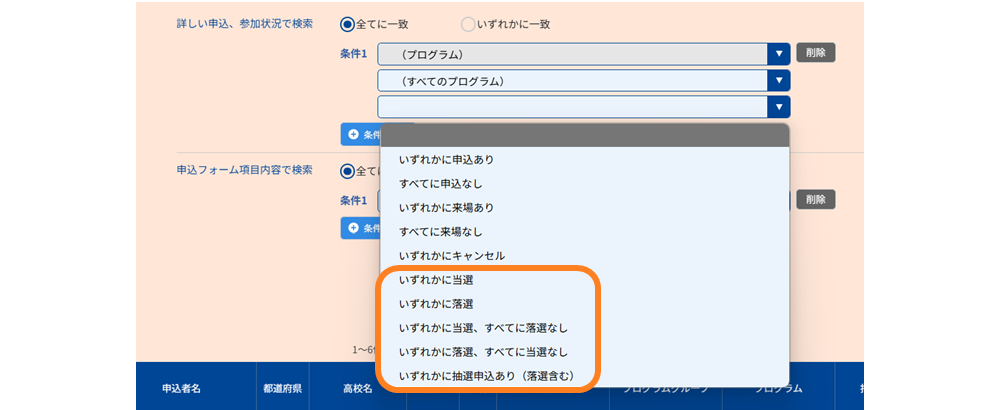The height and width of the screenshot is (410, 1005).
Task: Choose すべてに申込なし from the list
Action: pos(584,184)
